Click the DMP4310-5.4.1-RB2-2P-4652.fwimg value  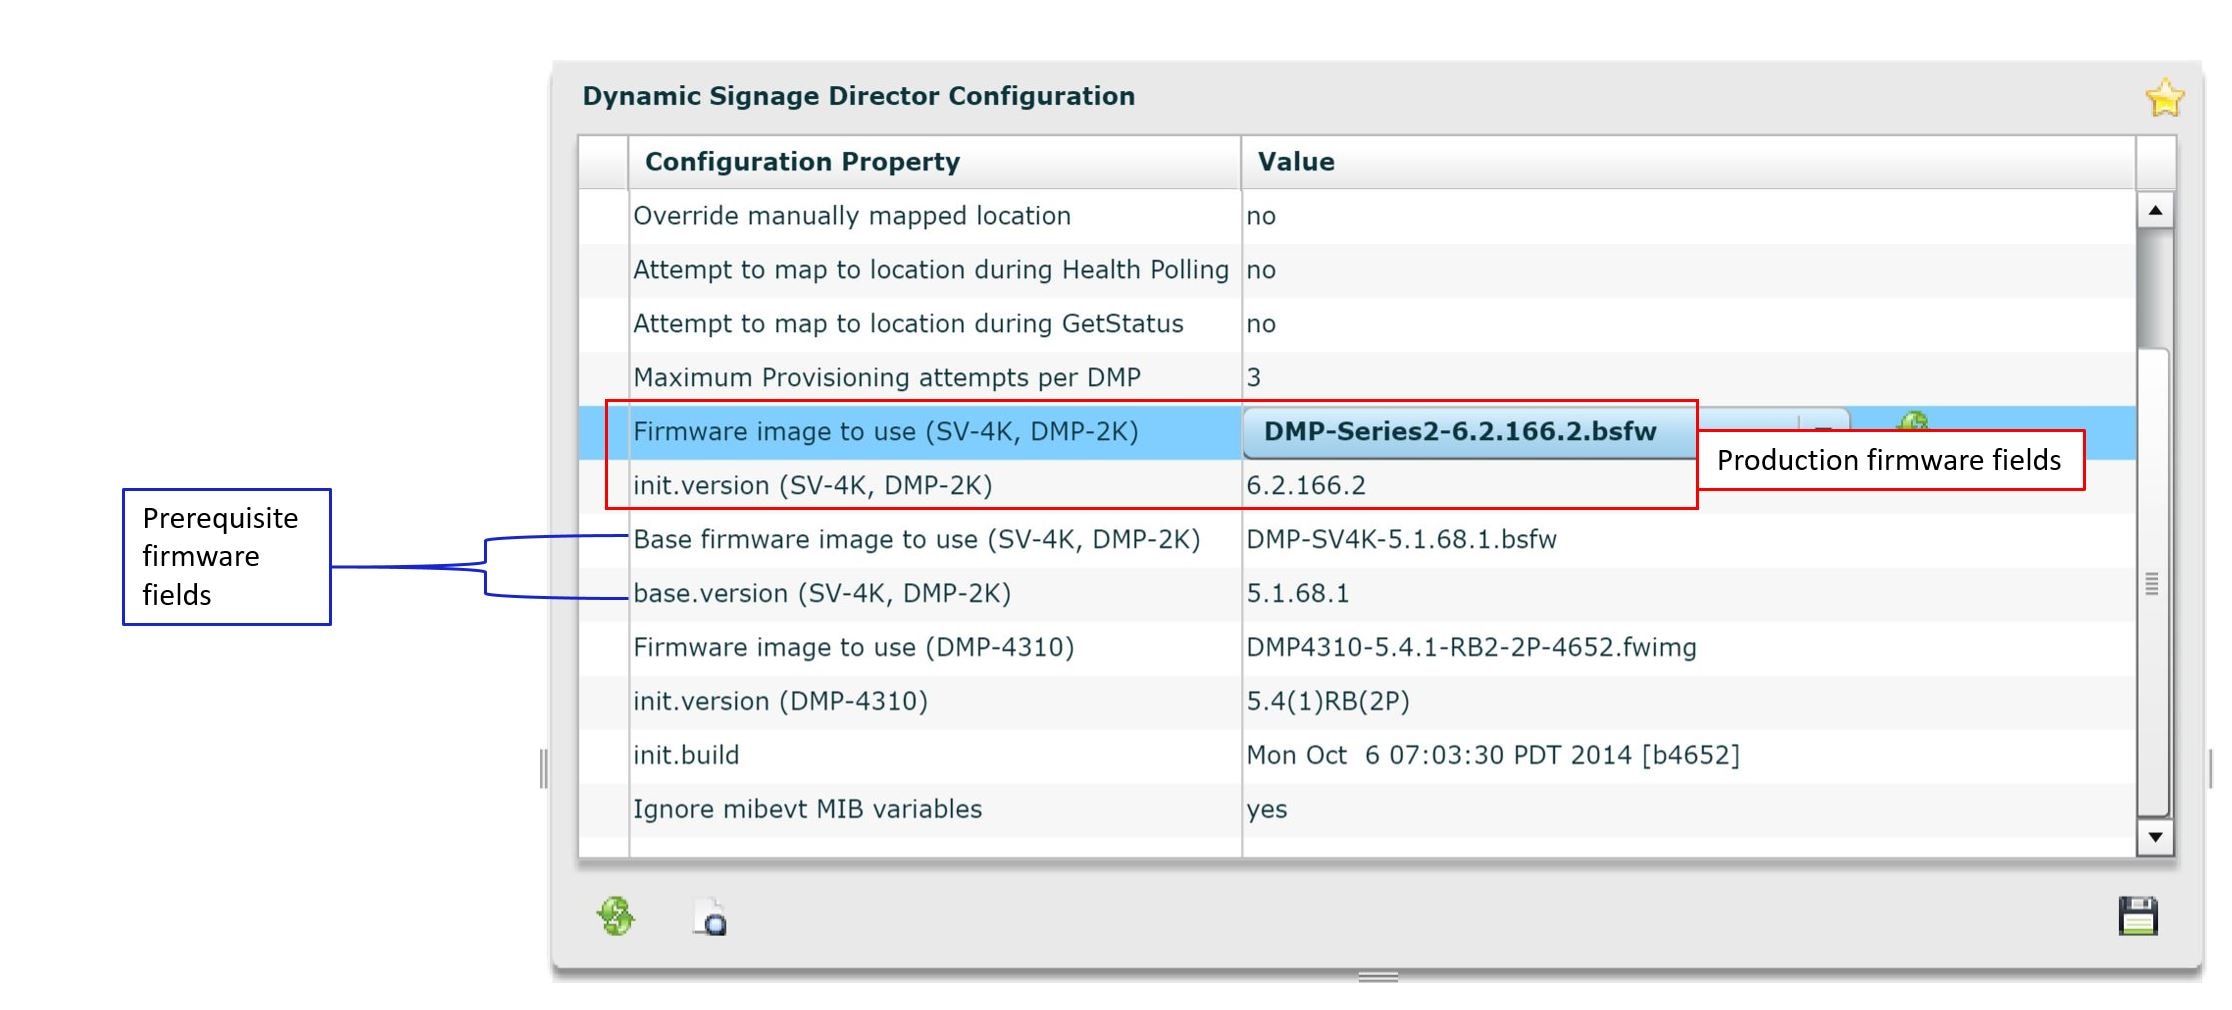(x=1471, y=648)
